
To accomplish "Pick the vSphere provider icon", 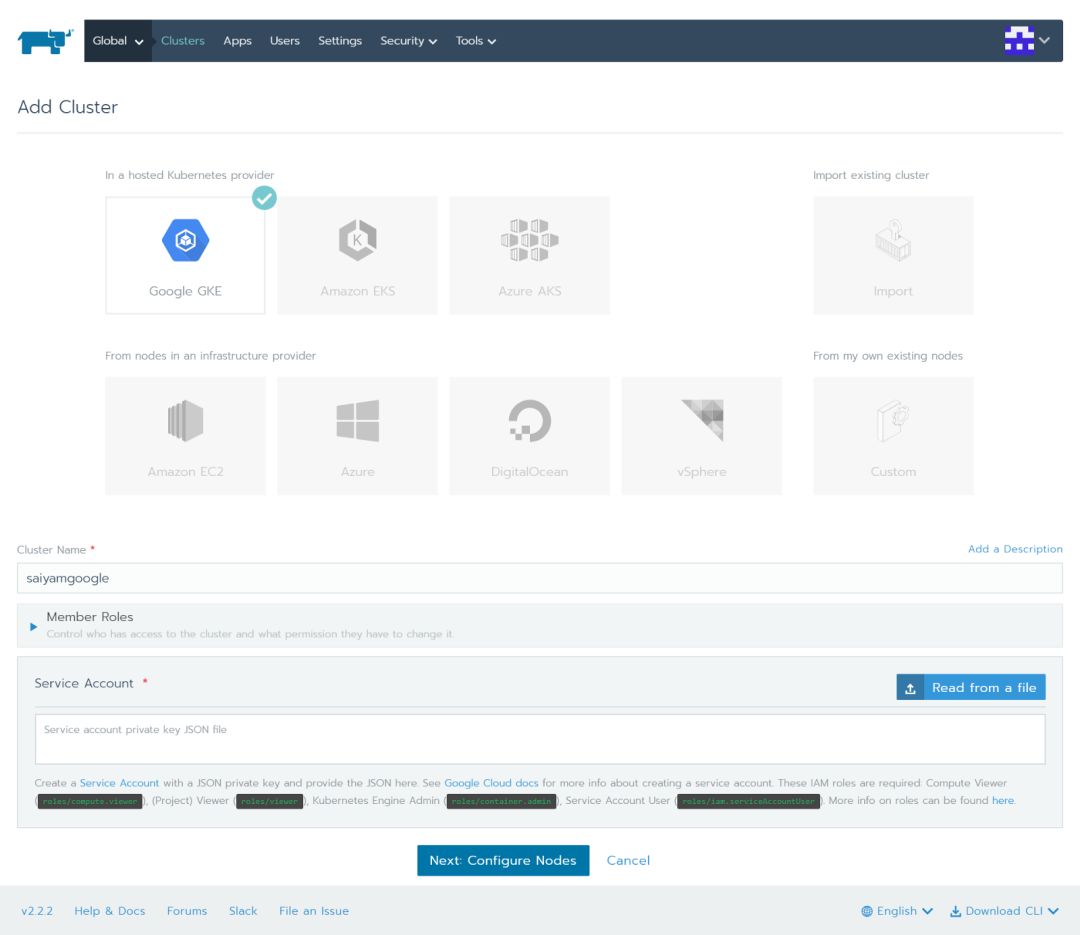I will coord(703,420).
